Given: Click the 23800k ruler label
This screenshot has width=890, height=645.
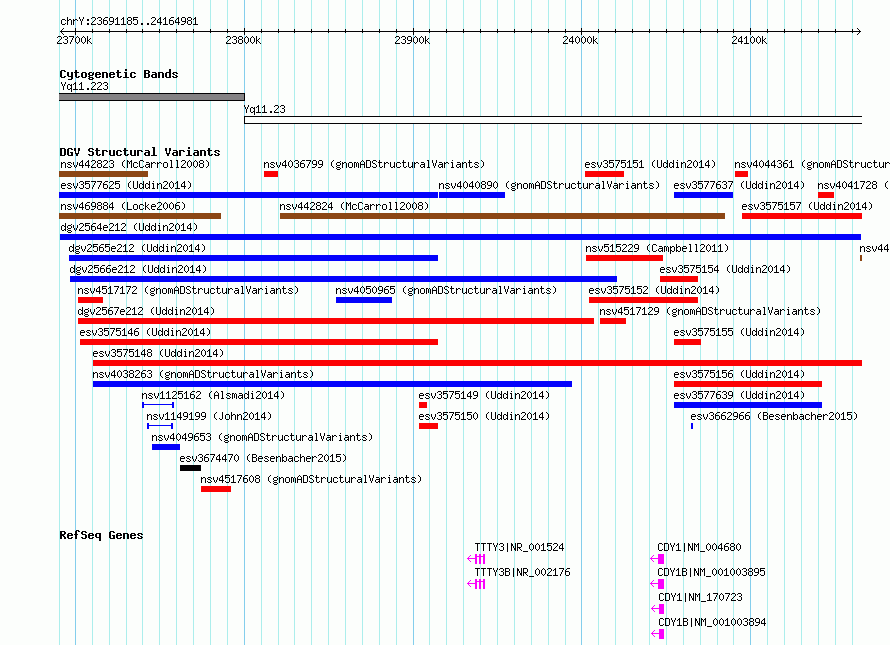Looking at the screenshot, I should pos(243,40).
